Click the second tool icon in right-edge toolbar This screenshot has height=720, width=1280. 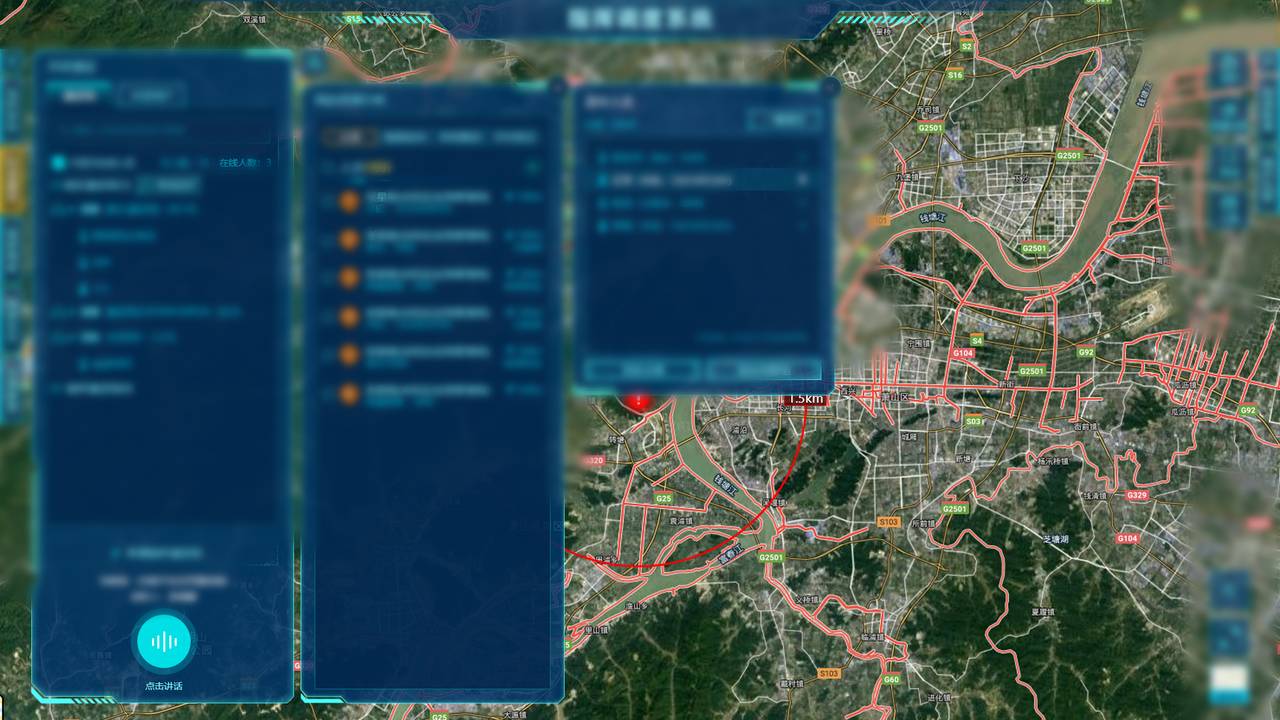[x=1227, y=116]
